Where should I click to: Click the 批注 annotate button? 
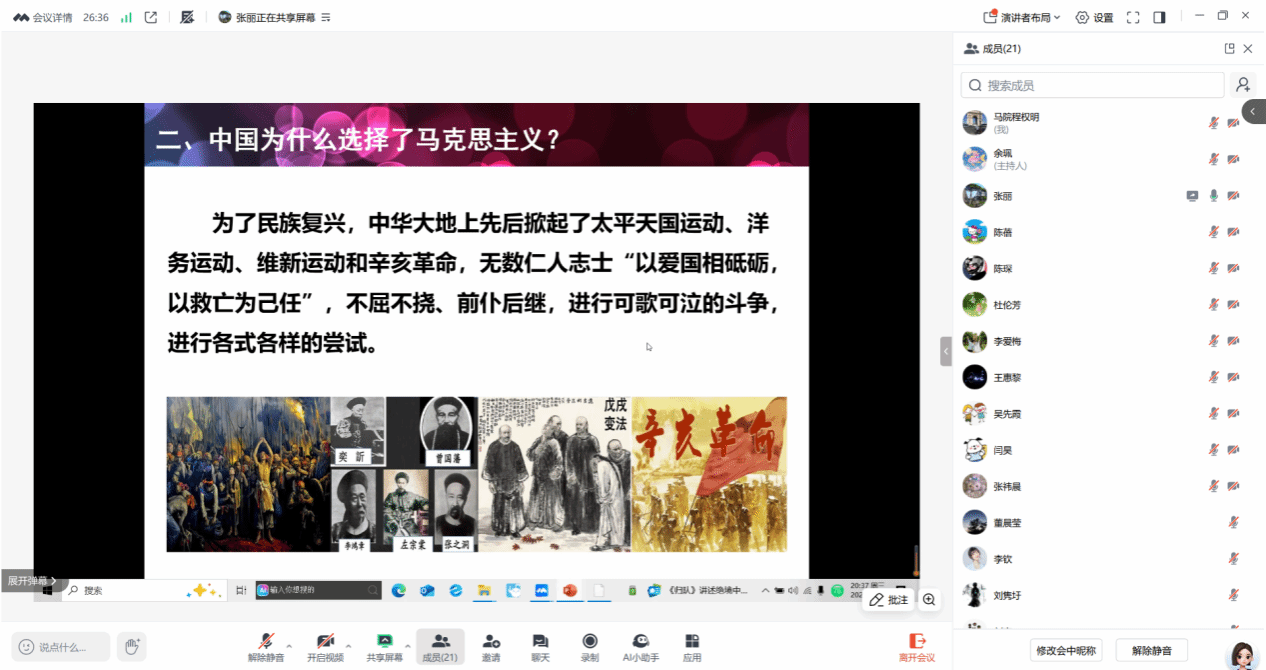[888, 599]
